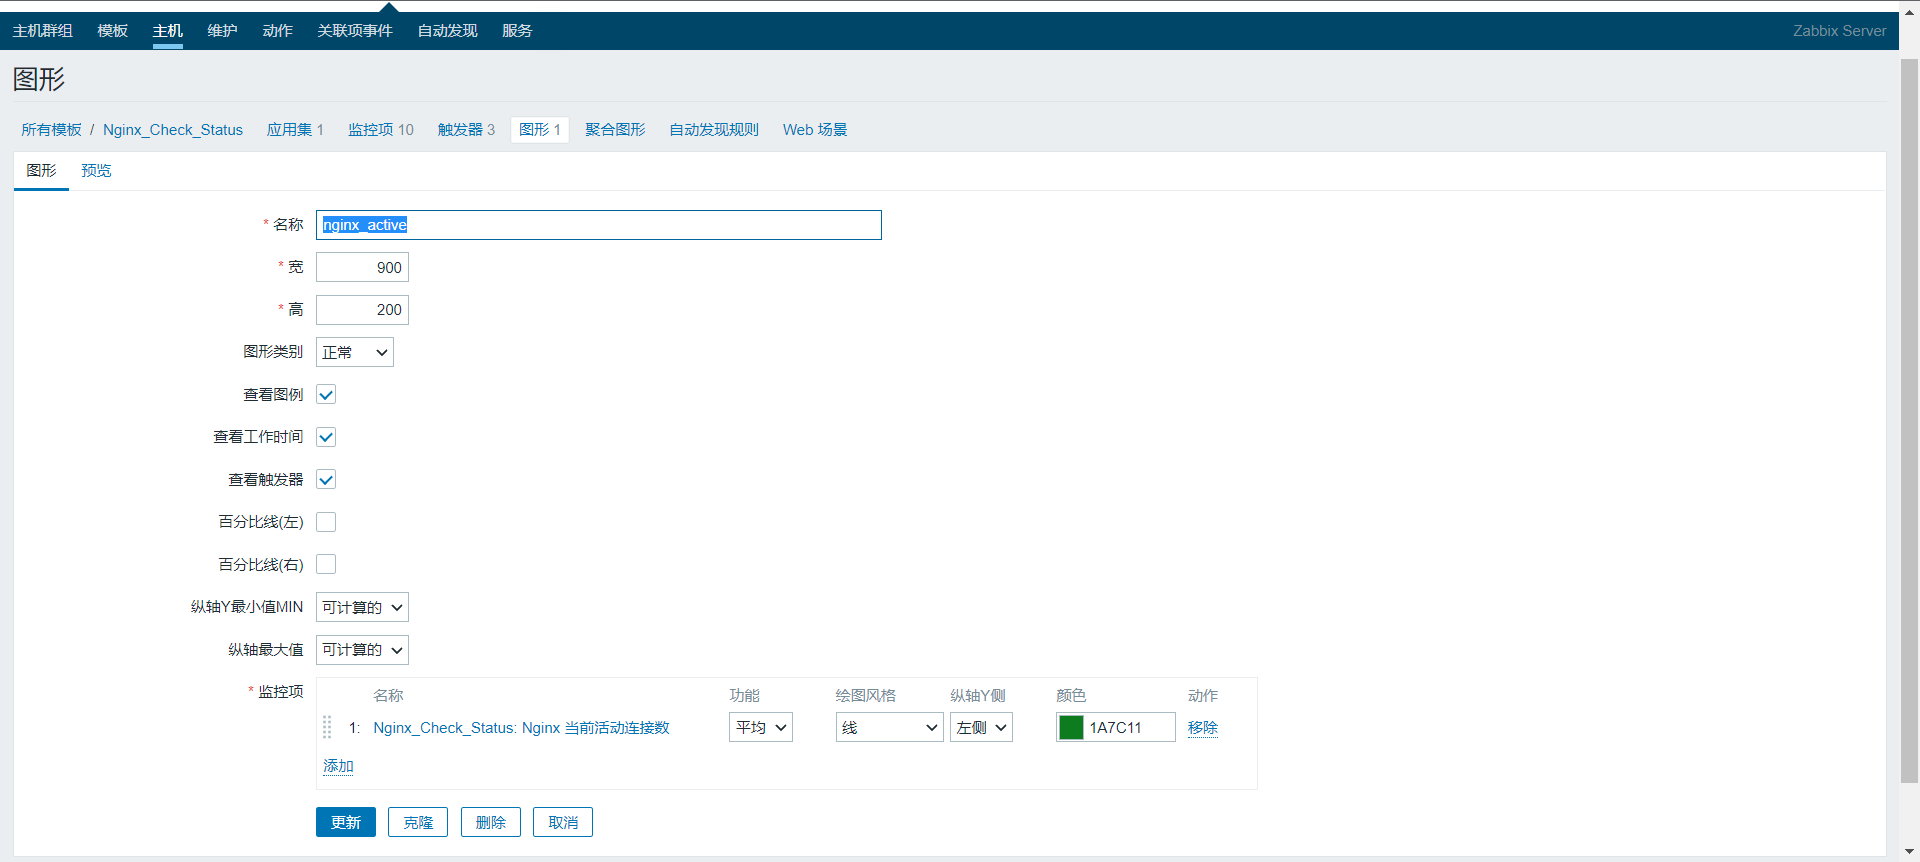Click 移除 to remove the item
1920x862 pixels.
pos(1203,727)
